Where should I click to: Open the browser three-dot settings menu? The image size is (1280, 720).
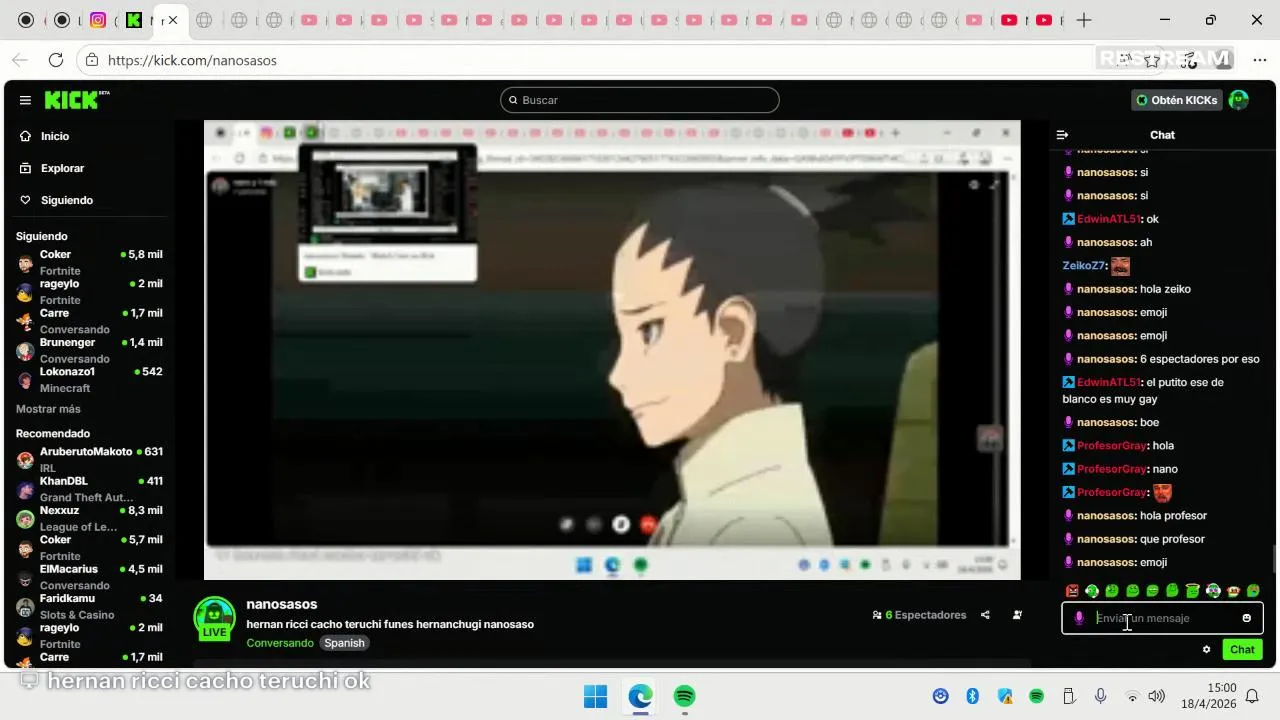pyautogui.click(x=1260, y=60)
